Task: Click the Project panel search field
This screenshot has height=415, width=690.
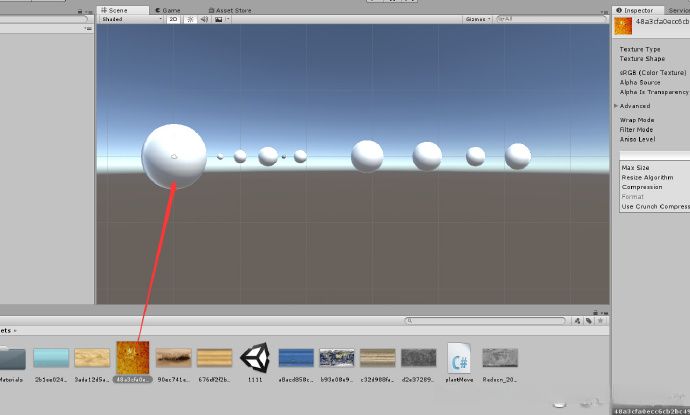Action: click(485, 321)
